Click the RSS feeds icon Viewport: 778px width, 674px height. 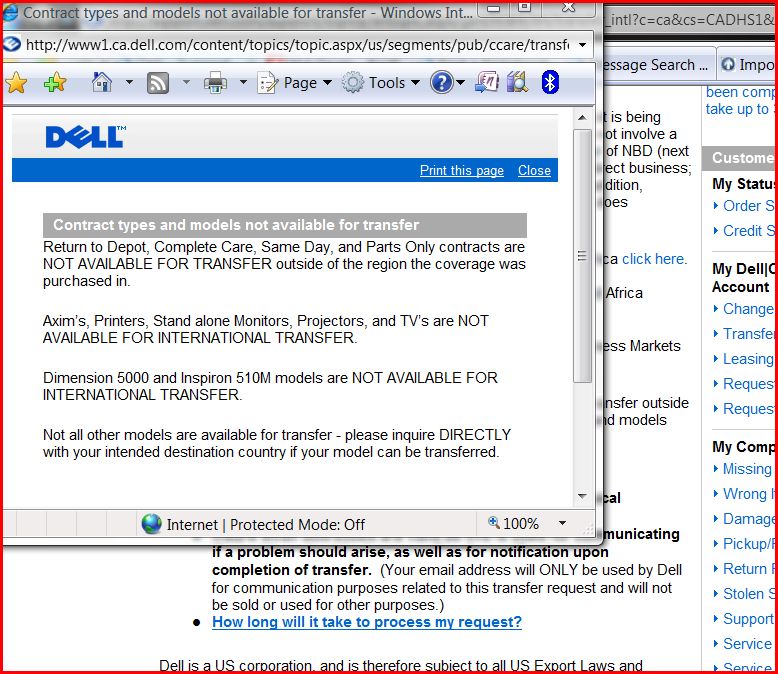[x=158, y=83]
